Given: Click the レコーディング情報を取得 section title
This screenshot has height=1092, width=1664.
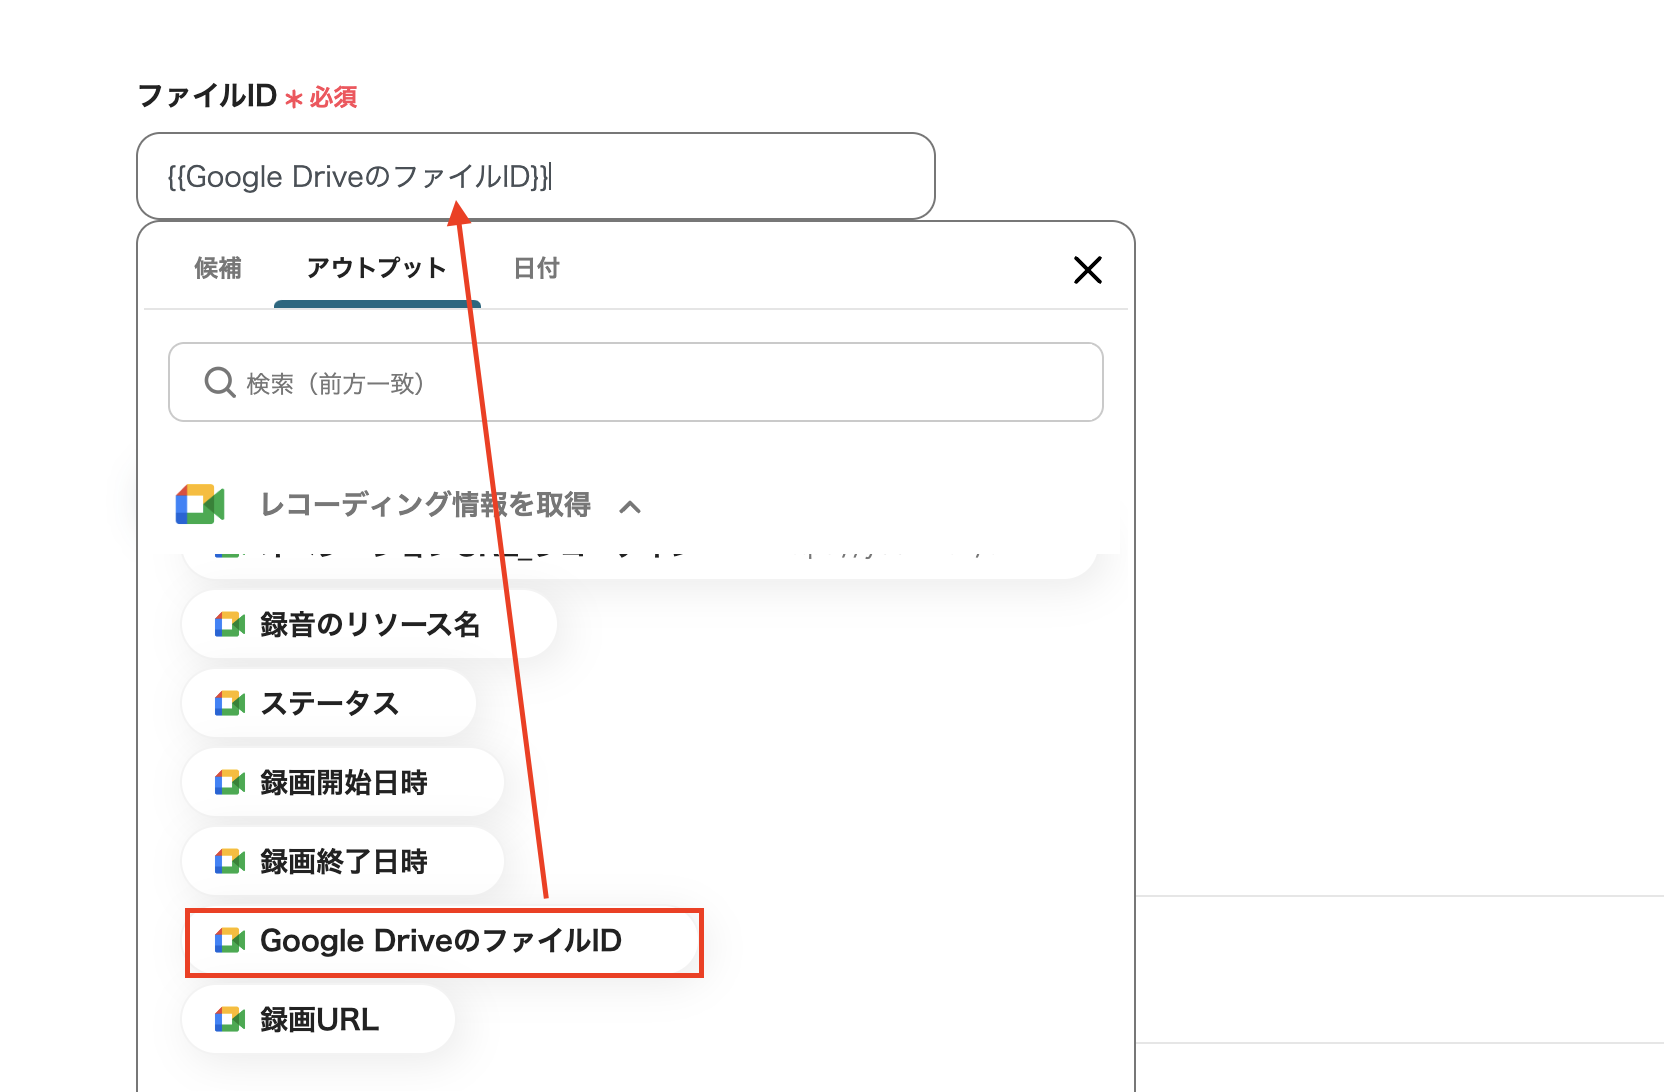Looking at the screenshot, I should click(425, 504).
